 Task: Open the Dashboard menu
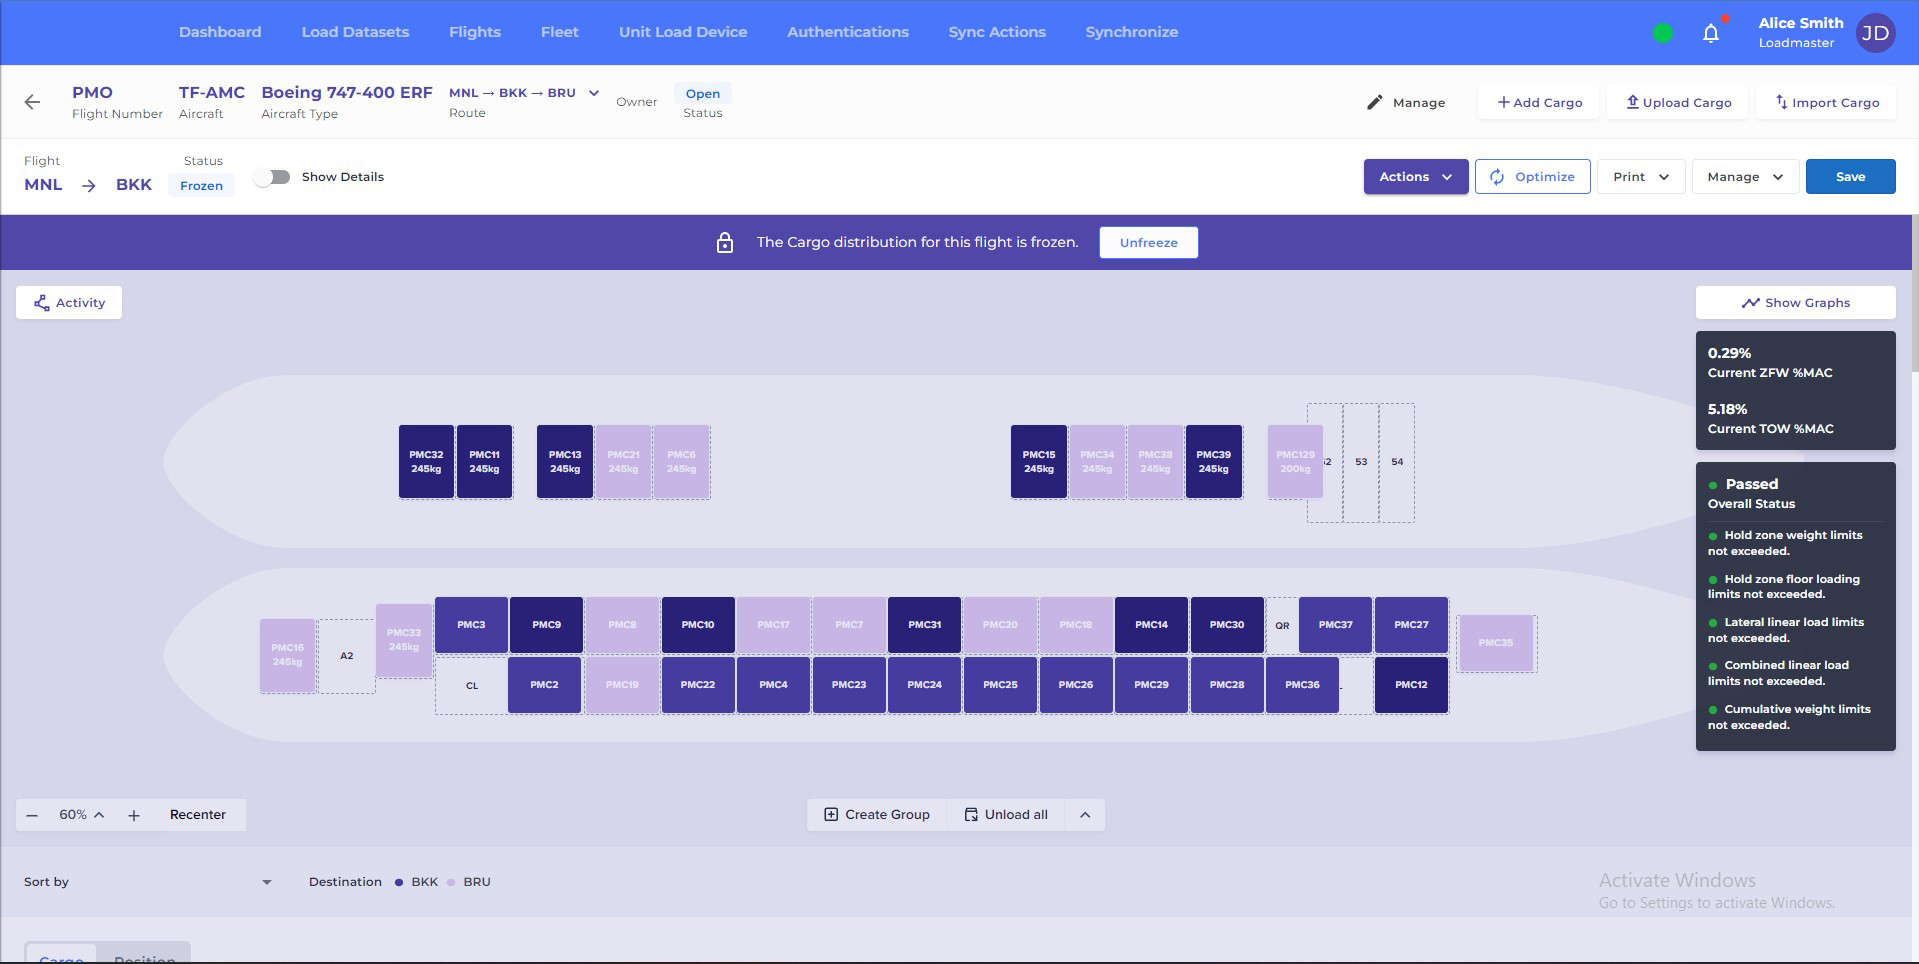click(220, 32)
